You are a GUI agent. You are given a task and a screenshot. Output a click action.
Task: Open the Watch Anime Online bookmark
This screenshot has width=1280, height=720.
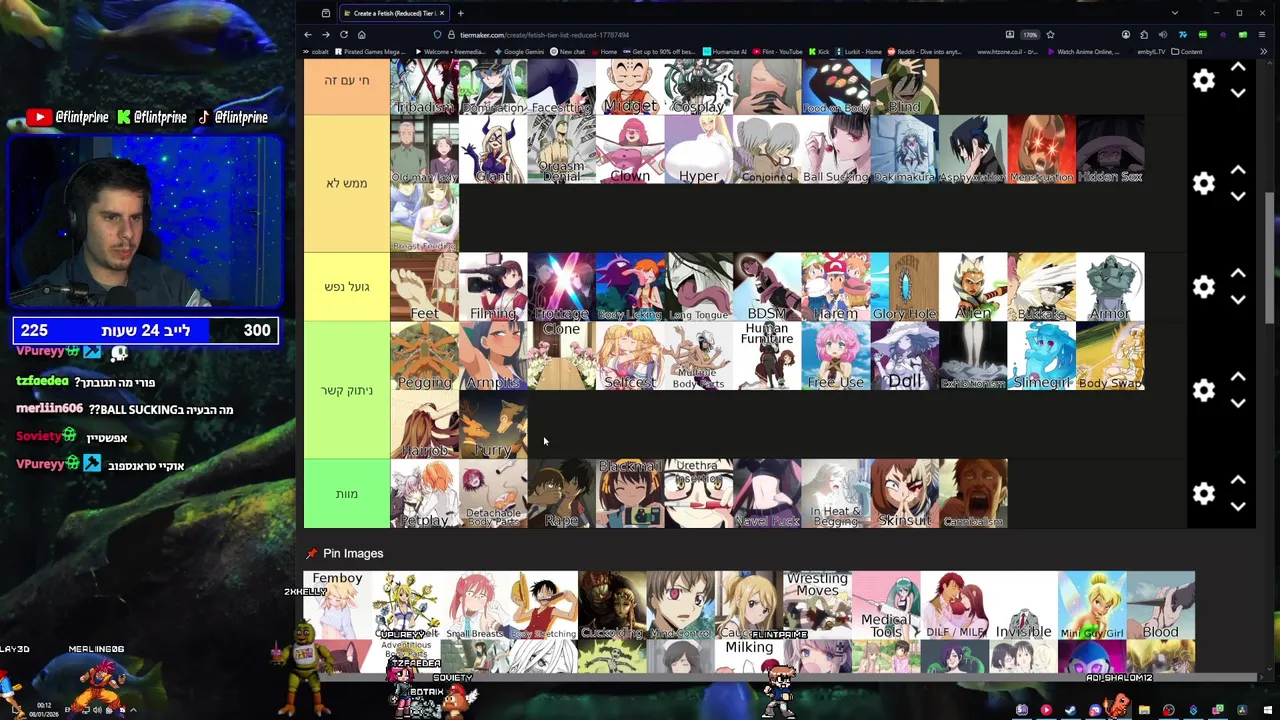(x=1083, y=52)
